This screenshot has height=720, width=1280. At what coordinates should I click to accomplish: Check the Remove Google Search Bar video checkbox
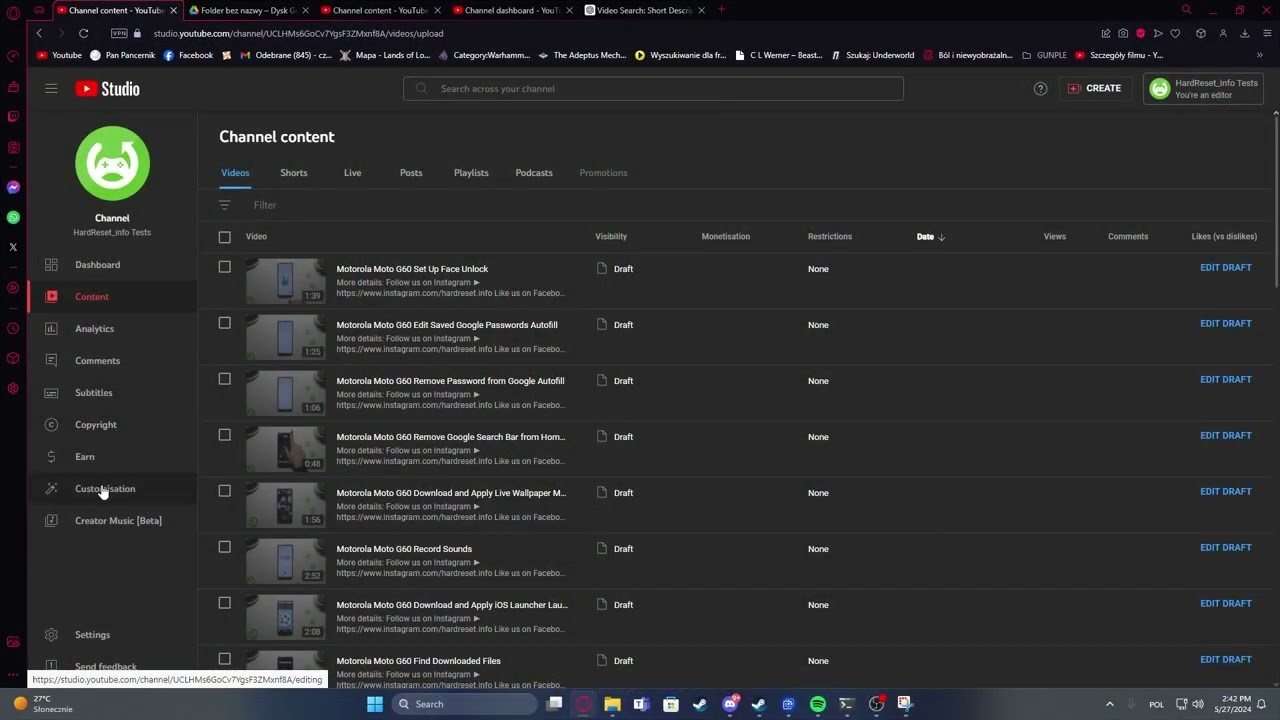coord(224,435)
